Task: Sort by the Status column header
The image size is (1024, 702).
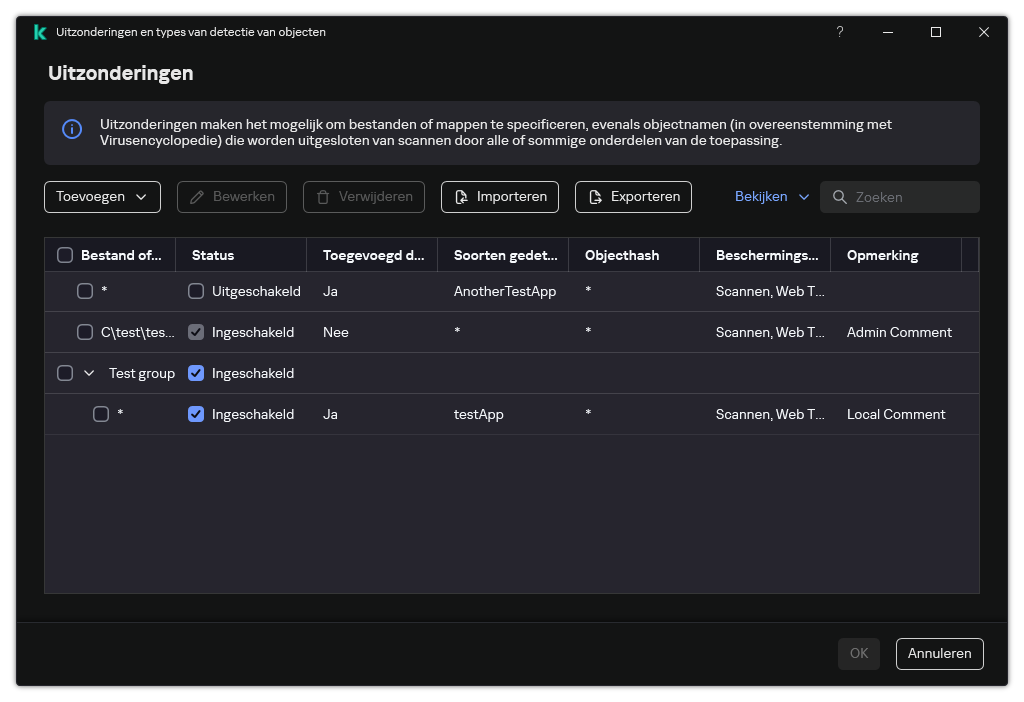Action: click(213, 255)
